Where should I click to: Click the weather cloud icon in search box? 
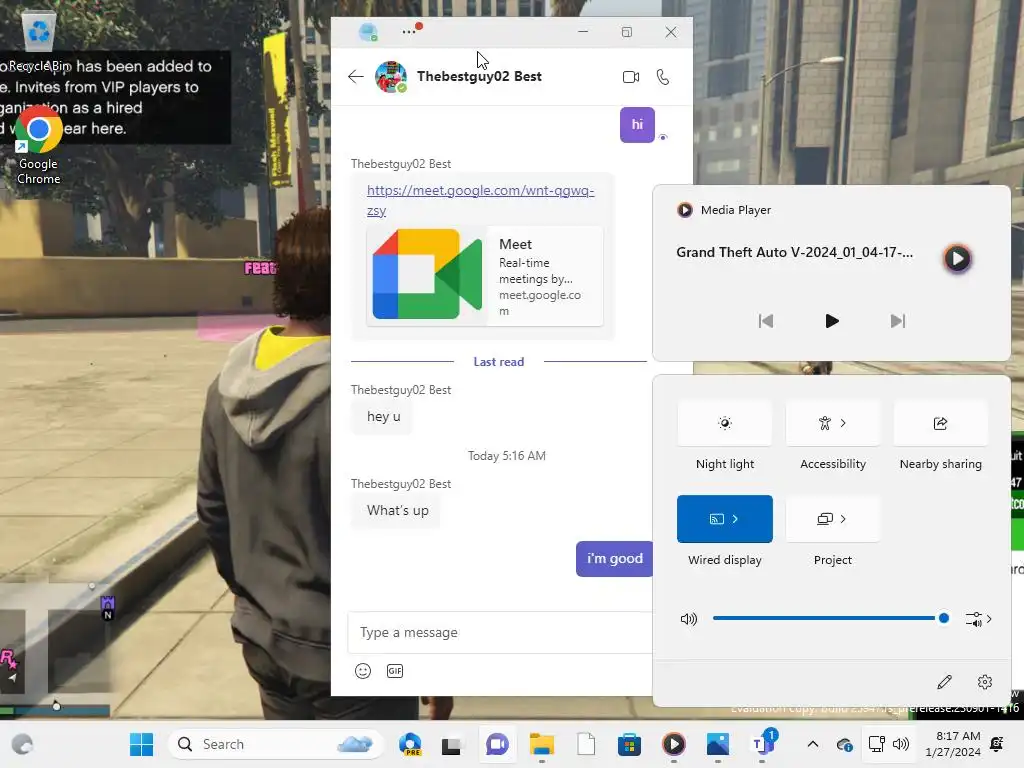tap(355, 744)
